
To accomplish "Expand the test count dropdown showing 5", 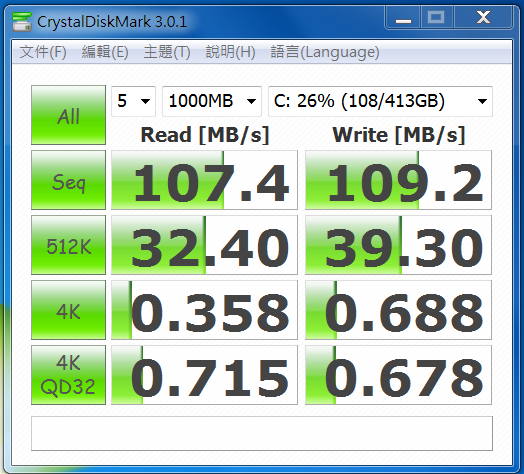I will pyautogui.click(x=133, y=101).
